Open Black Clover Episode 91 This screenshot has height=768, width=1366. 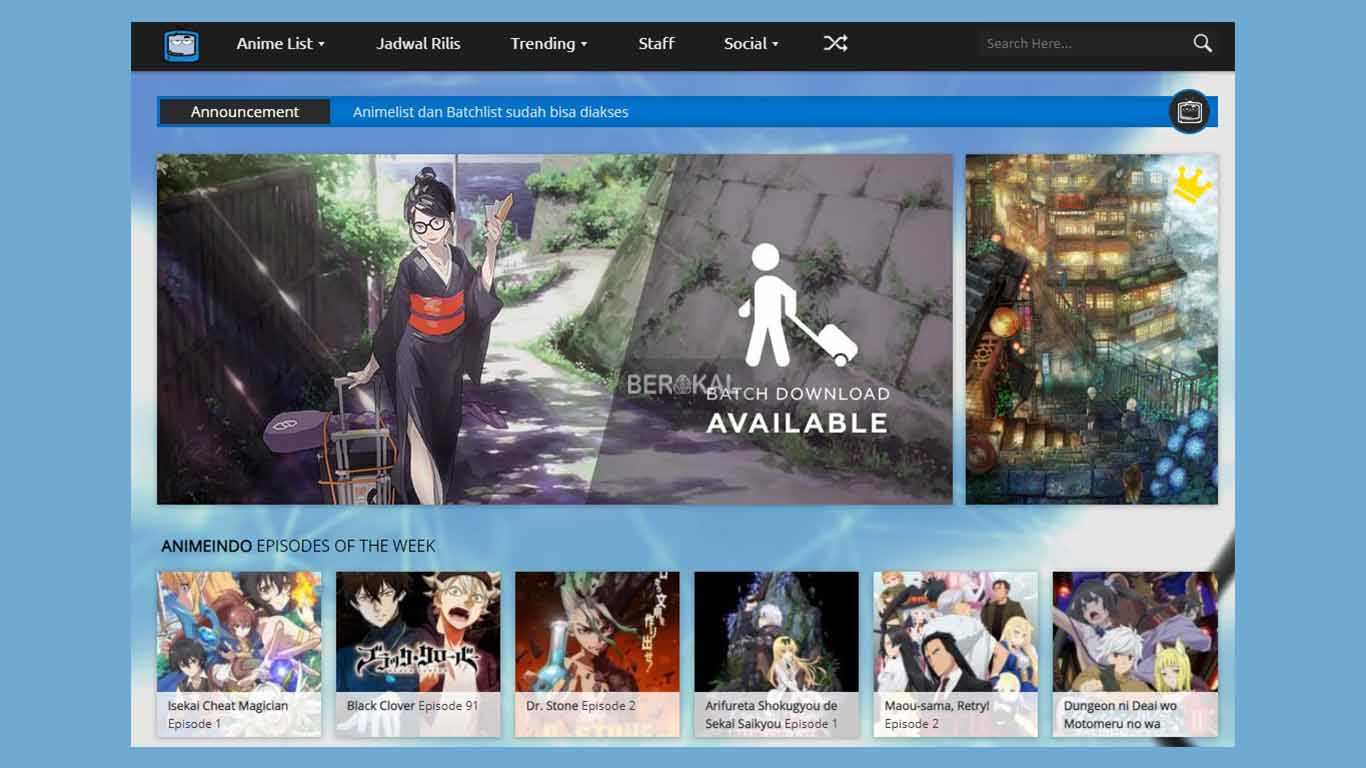tap(418, 654)
